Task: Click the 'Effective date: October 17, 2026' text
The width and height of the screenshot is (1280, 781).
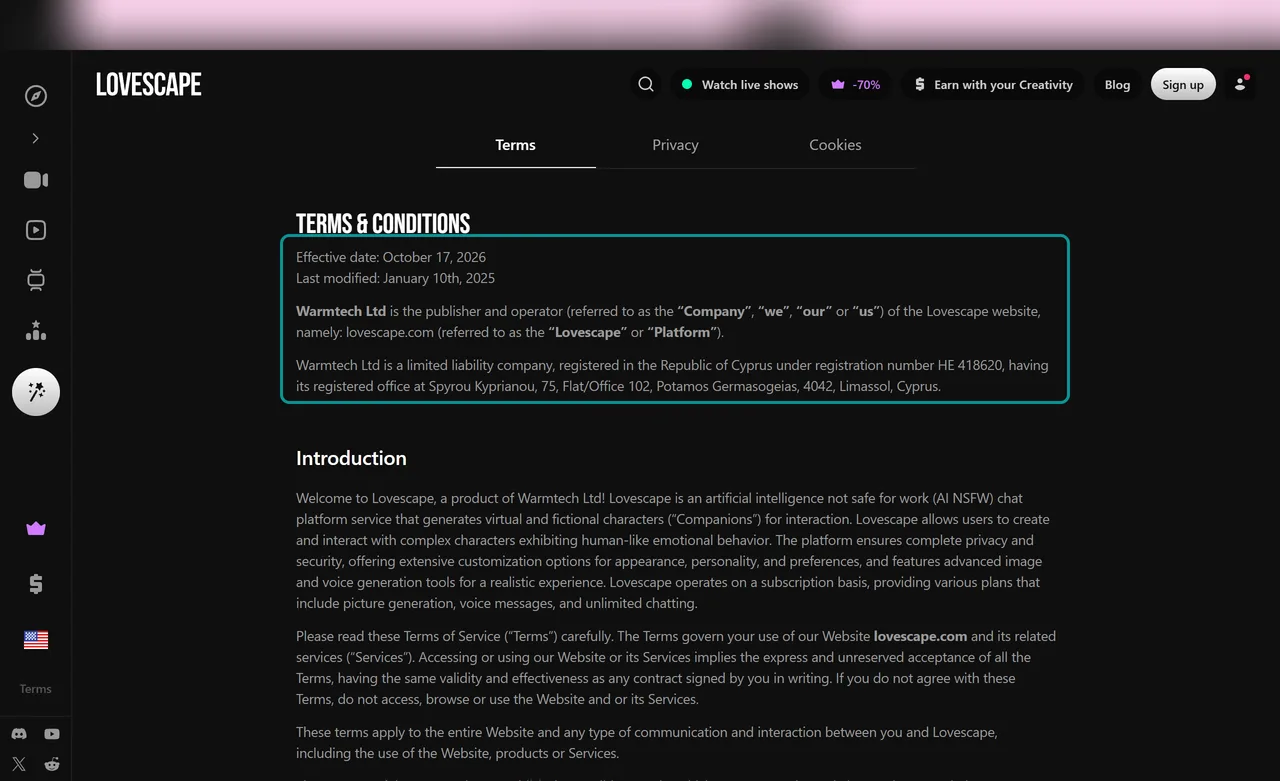Action: (x=391, y=257)
